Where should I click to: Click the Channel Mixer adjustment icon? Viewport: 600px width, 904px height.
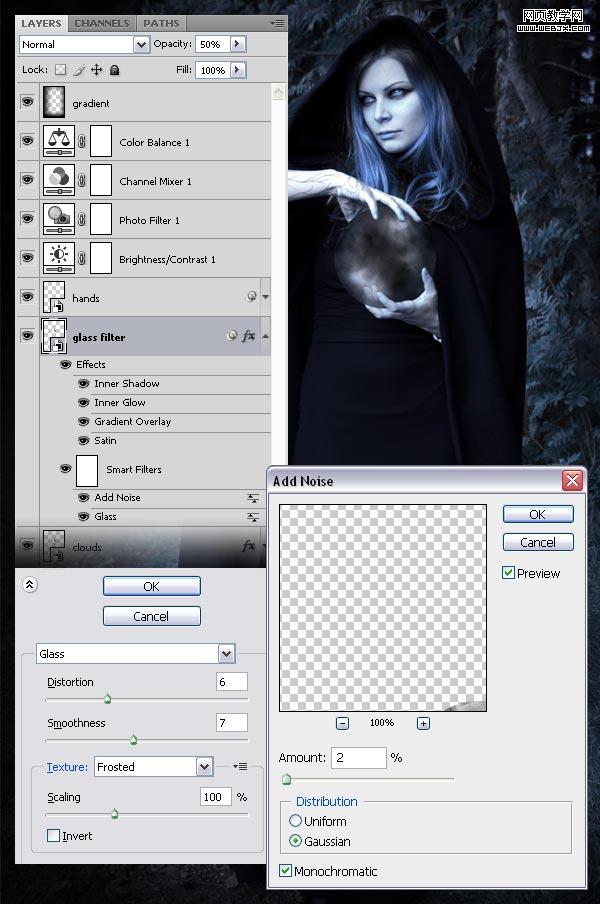[59, 180]
